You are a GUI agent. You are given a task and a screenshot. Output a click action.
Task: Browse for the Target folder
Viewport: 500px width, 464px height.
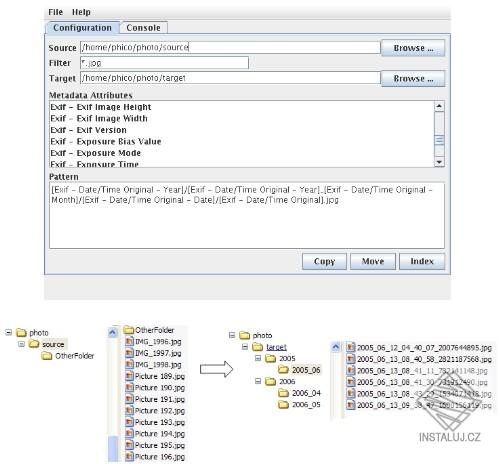(413, 79)
